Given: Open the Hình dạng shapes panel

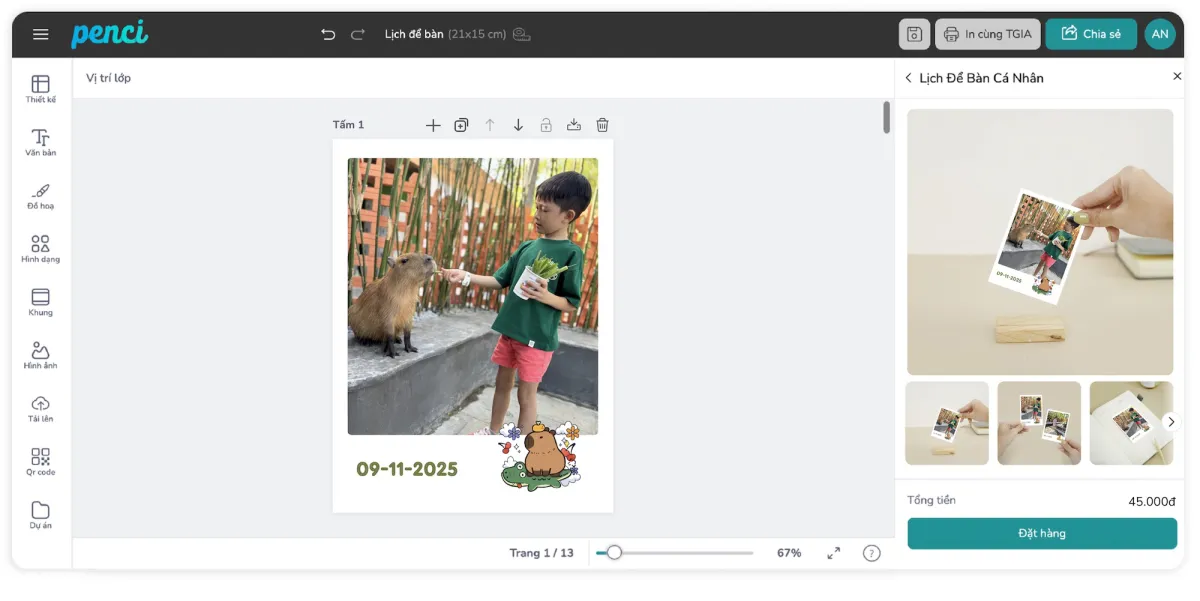Looking at the screenshot, I should click(x=41, y=248).
